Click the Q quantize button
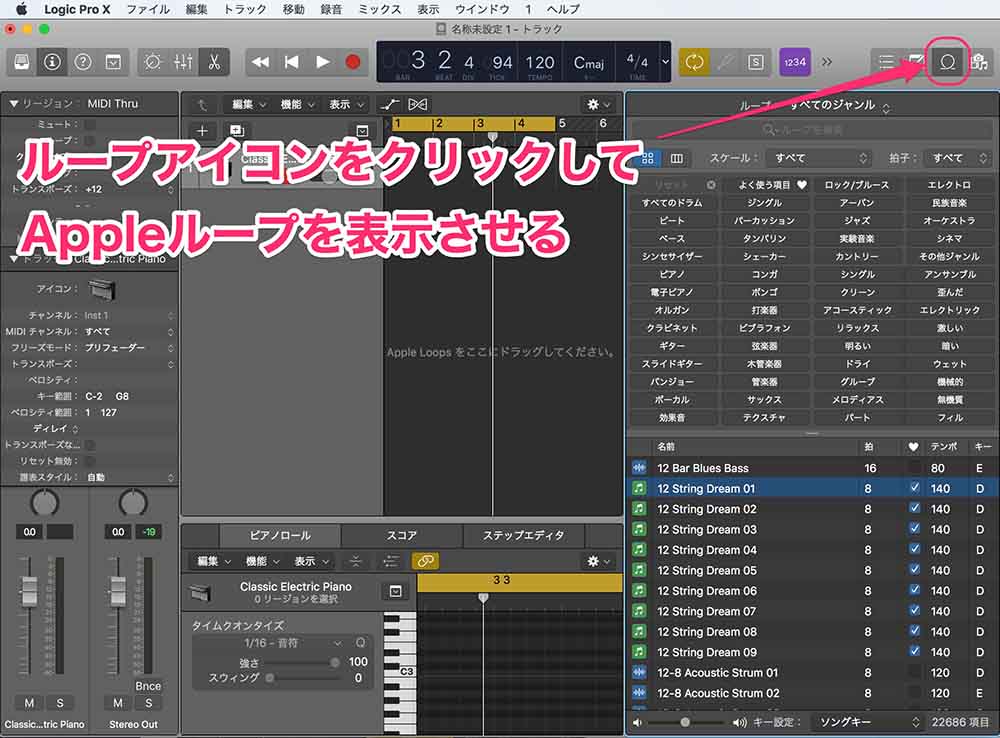Viewport: 1000px width, 738px height. [360, 643]
